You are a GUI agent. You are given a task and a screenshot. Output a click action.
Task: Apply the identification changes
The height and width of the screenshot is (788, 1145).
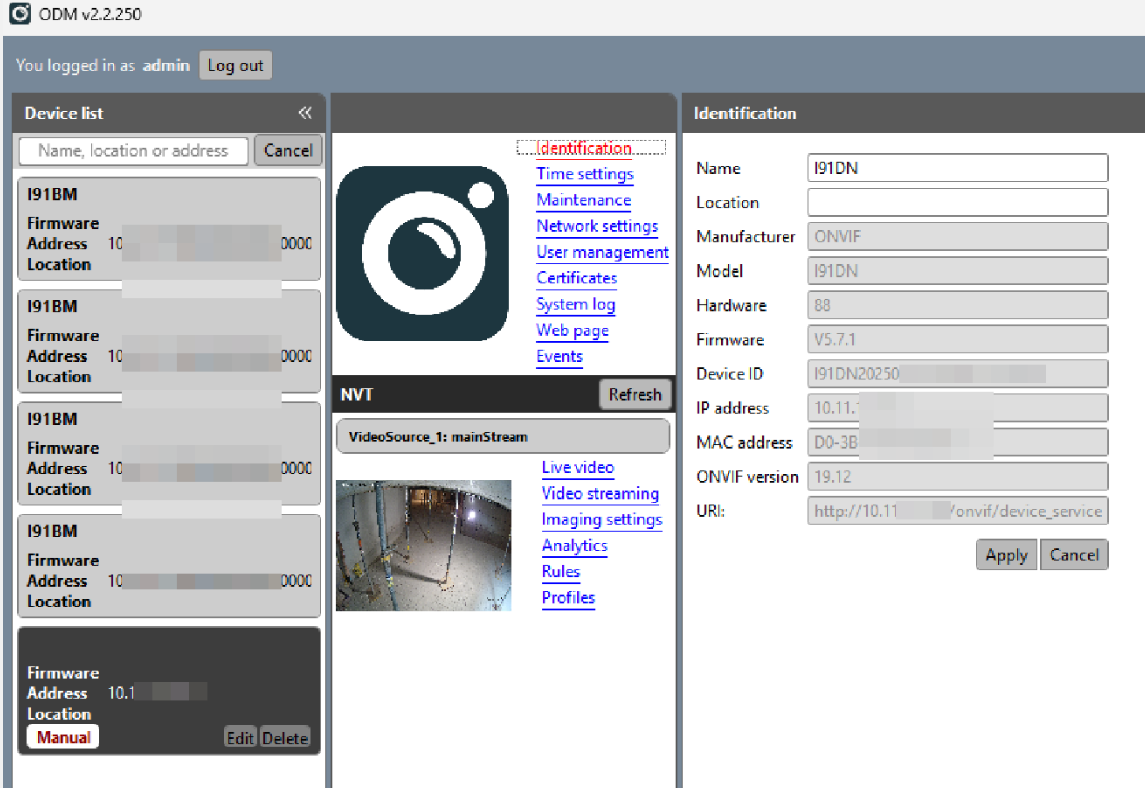tap(1006, 554)
